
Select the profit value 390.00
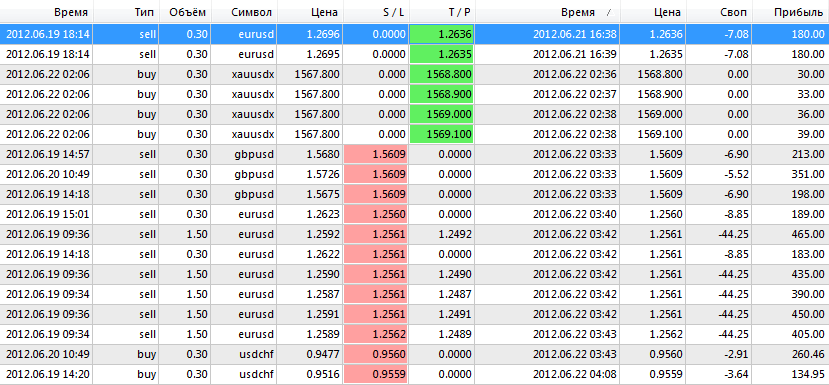coord(808,295)
